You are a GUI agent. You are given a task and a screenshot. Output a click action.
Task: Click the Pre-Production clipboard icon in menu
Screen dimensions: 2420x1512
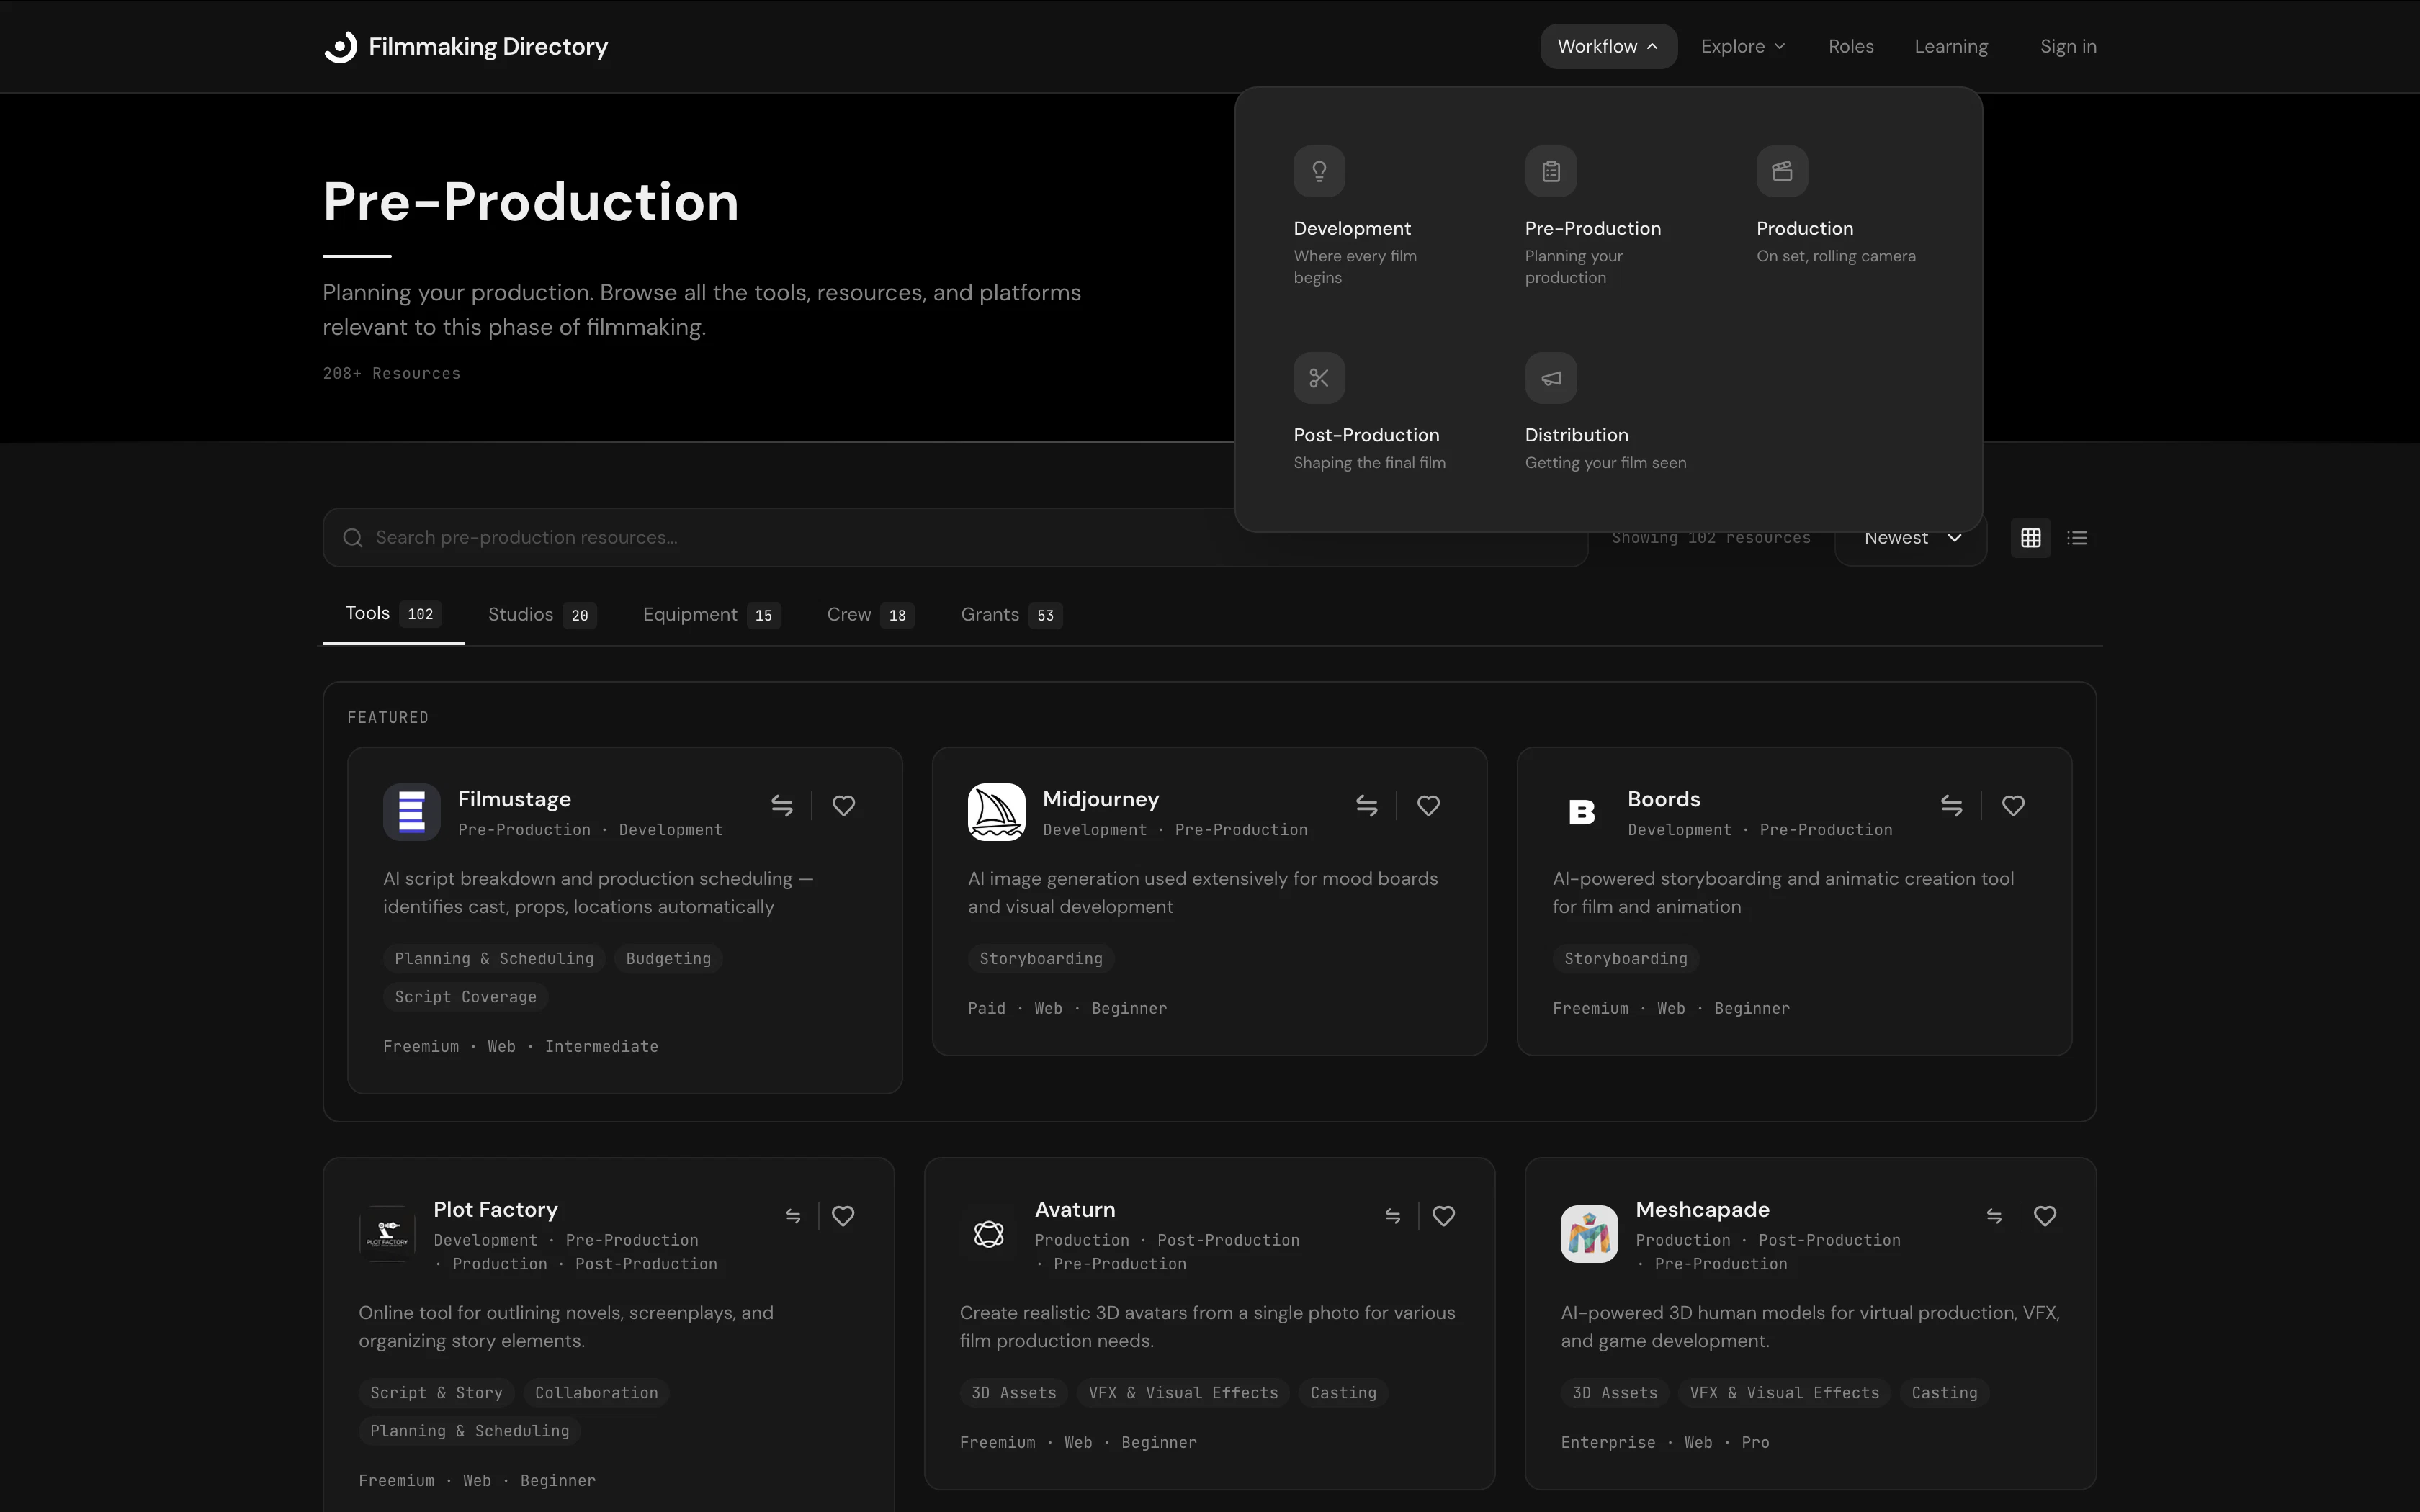1550,171
